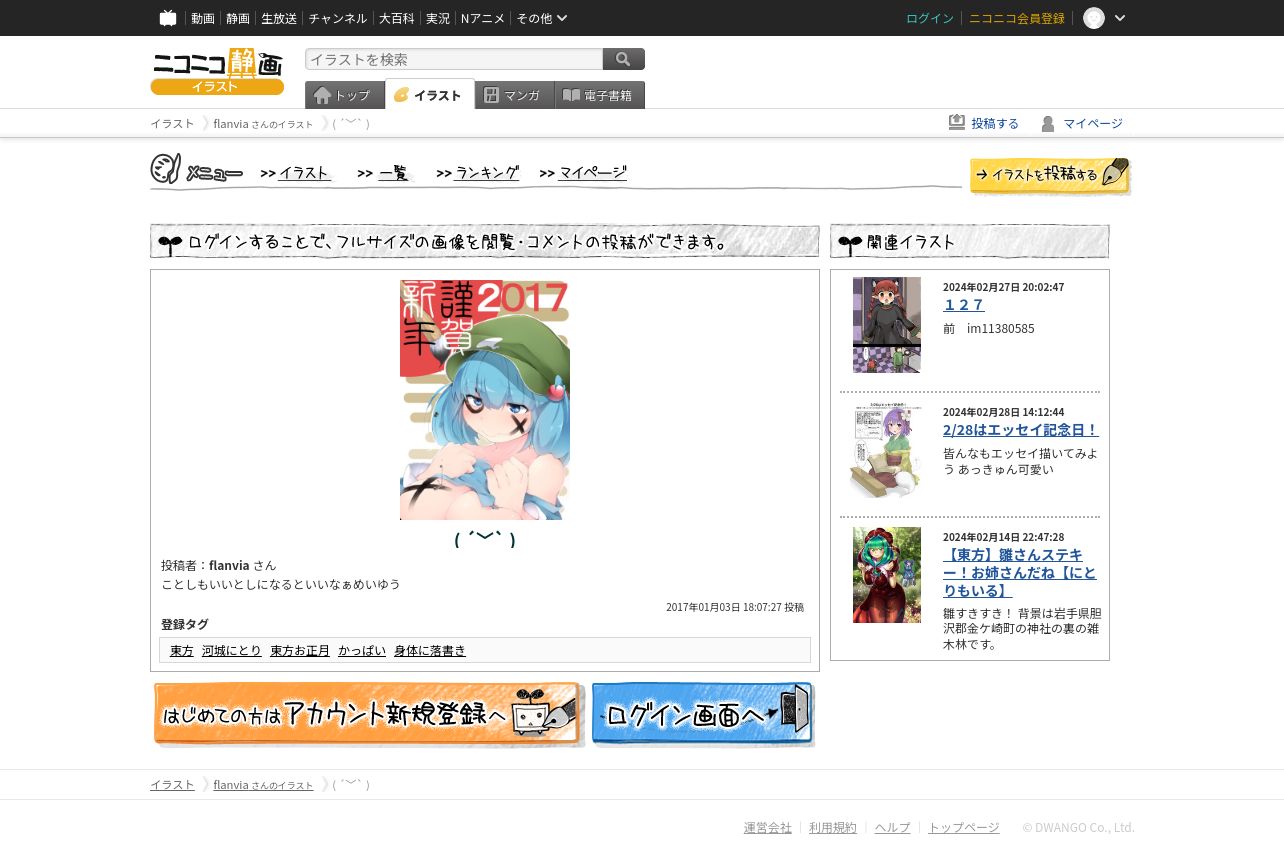Expand the その他 menu chevron
This screenshot has height=854, width=1284.
[562, 18]
